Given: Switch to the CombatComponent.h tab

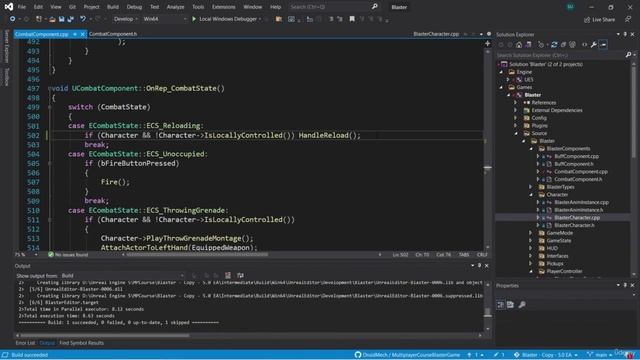Looking at the screenshot, I should point(113,34).
